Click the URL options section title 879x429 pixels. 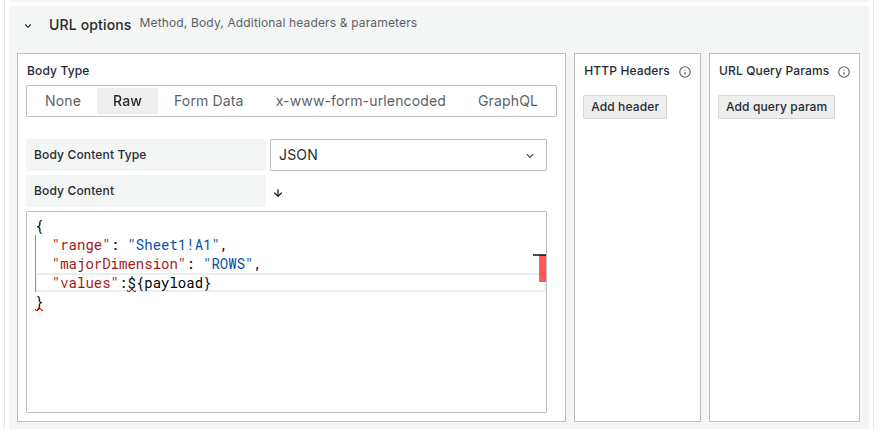tap(90, 24)
